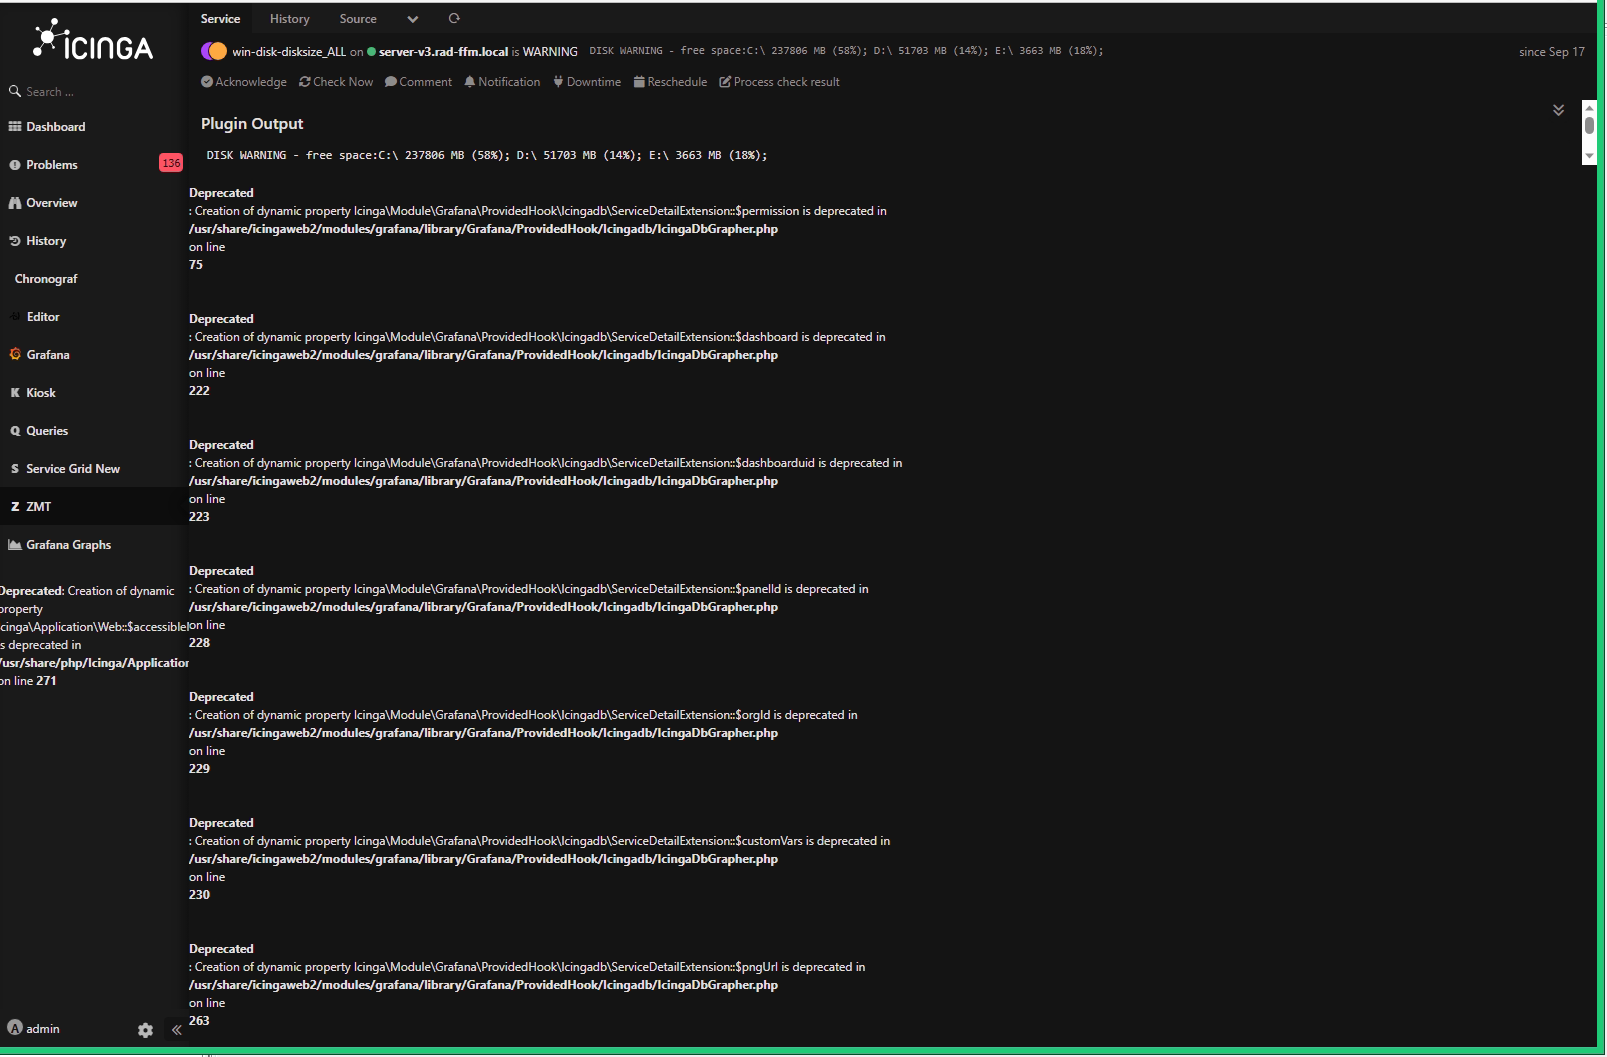Open the settings gear near admin

(x=145, y=1029)
